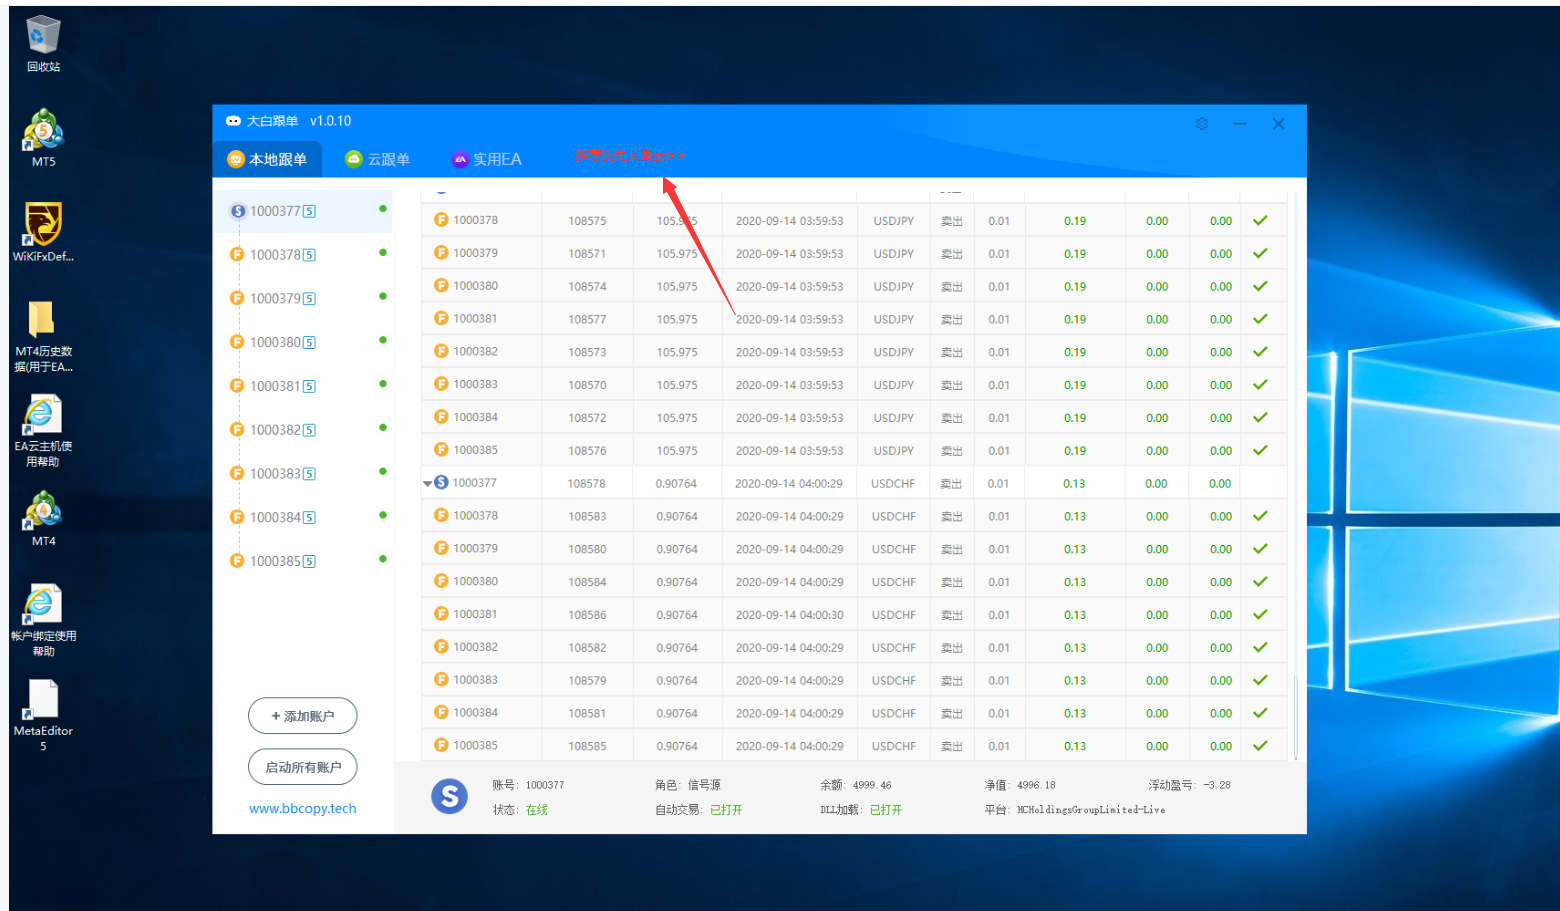Open the 实用EA tab
1560x911 pixels.
click(486, 160)
